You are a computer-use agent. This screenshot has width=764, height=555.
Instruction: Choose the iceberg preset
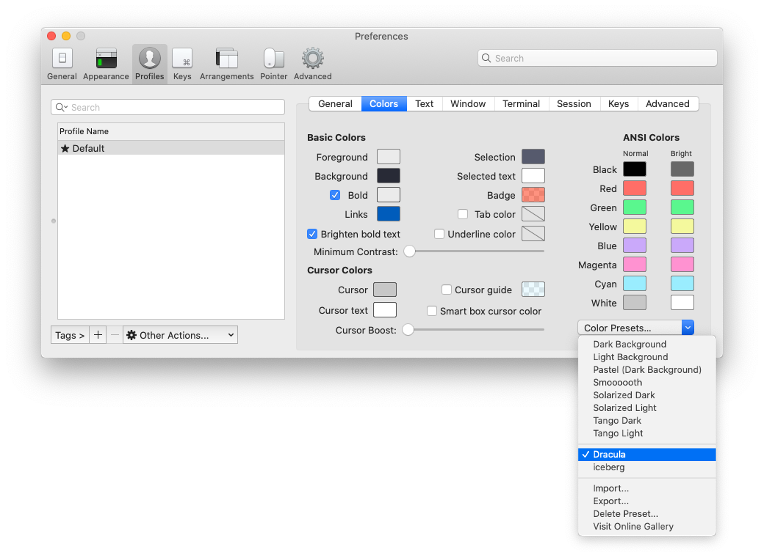(647, 467)
